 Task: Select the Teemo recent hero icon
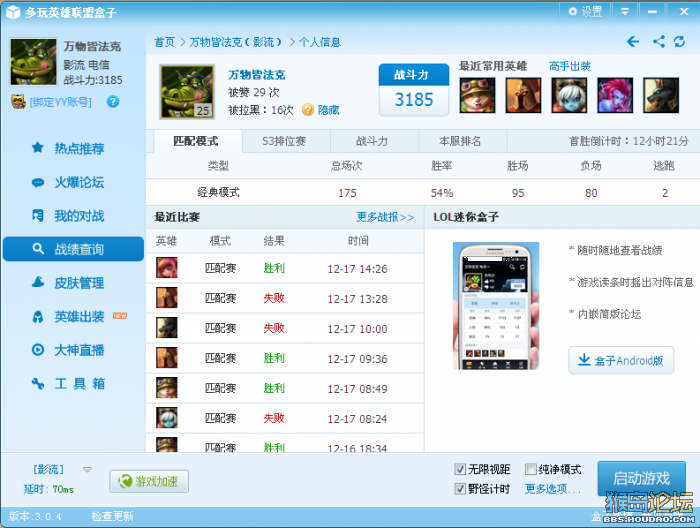478,95
